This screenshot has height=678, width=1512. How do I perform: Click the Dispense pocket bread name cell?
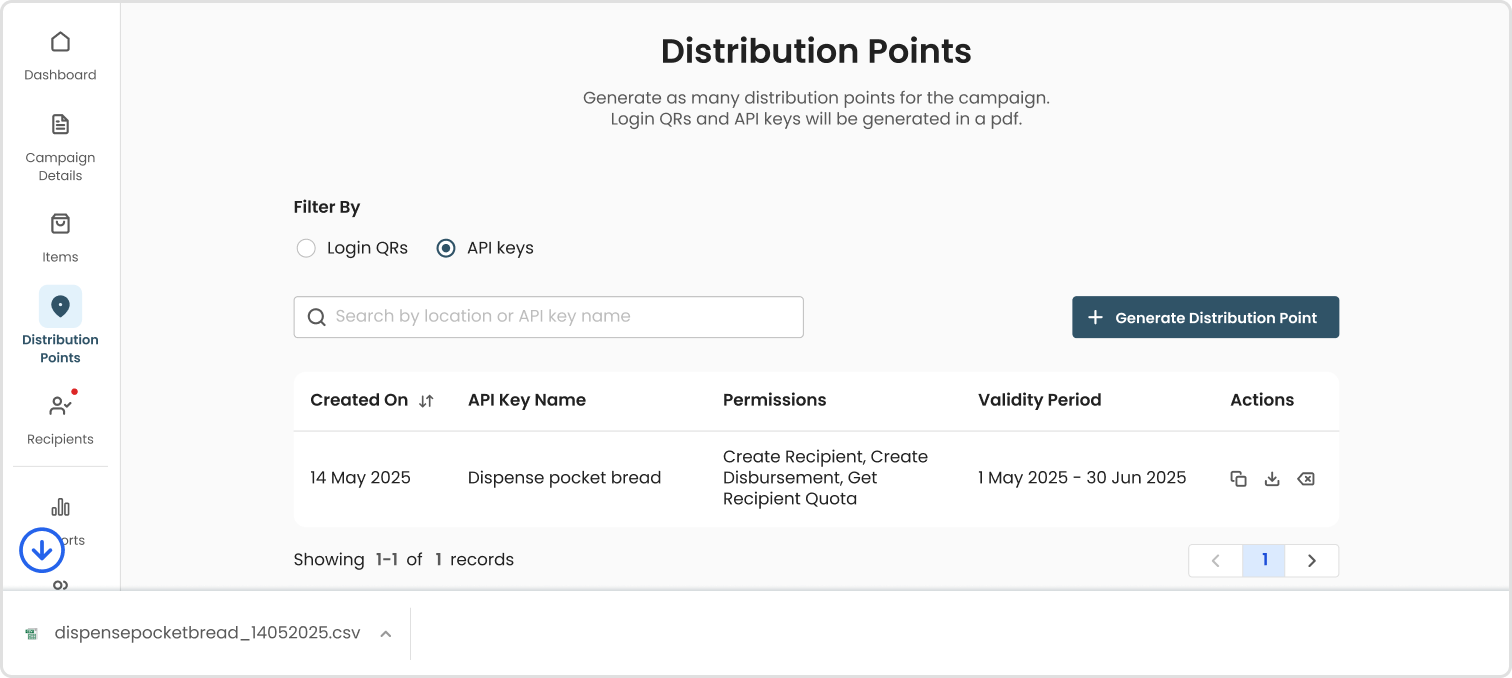(x=564, y=478)
